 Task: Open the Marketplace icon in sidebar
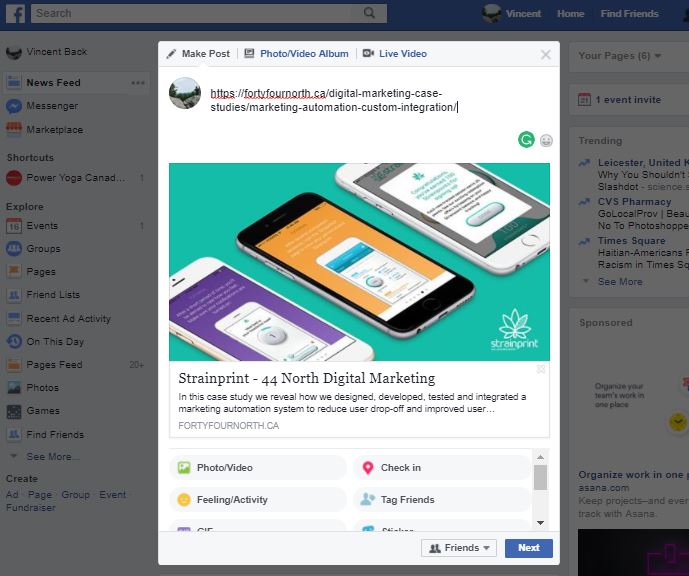coord(14,129)
